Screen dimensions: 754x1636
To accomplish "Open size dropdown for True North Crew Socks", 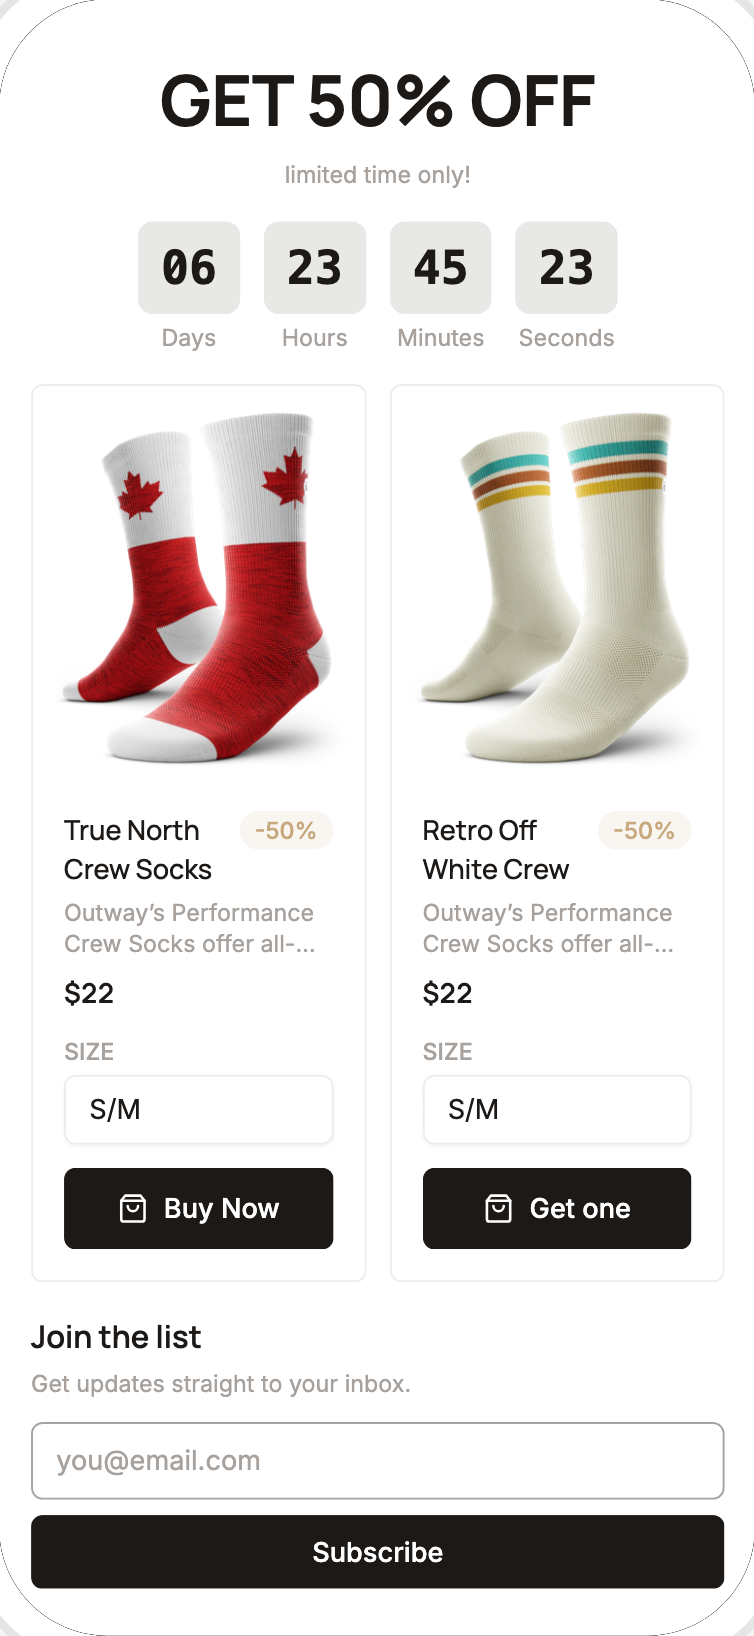I will coord(198,1109).
